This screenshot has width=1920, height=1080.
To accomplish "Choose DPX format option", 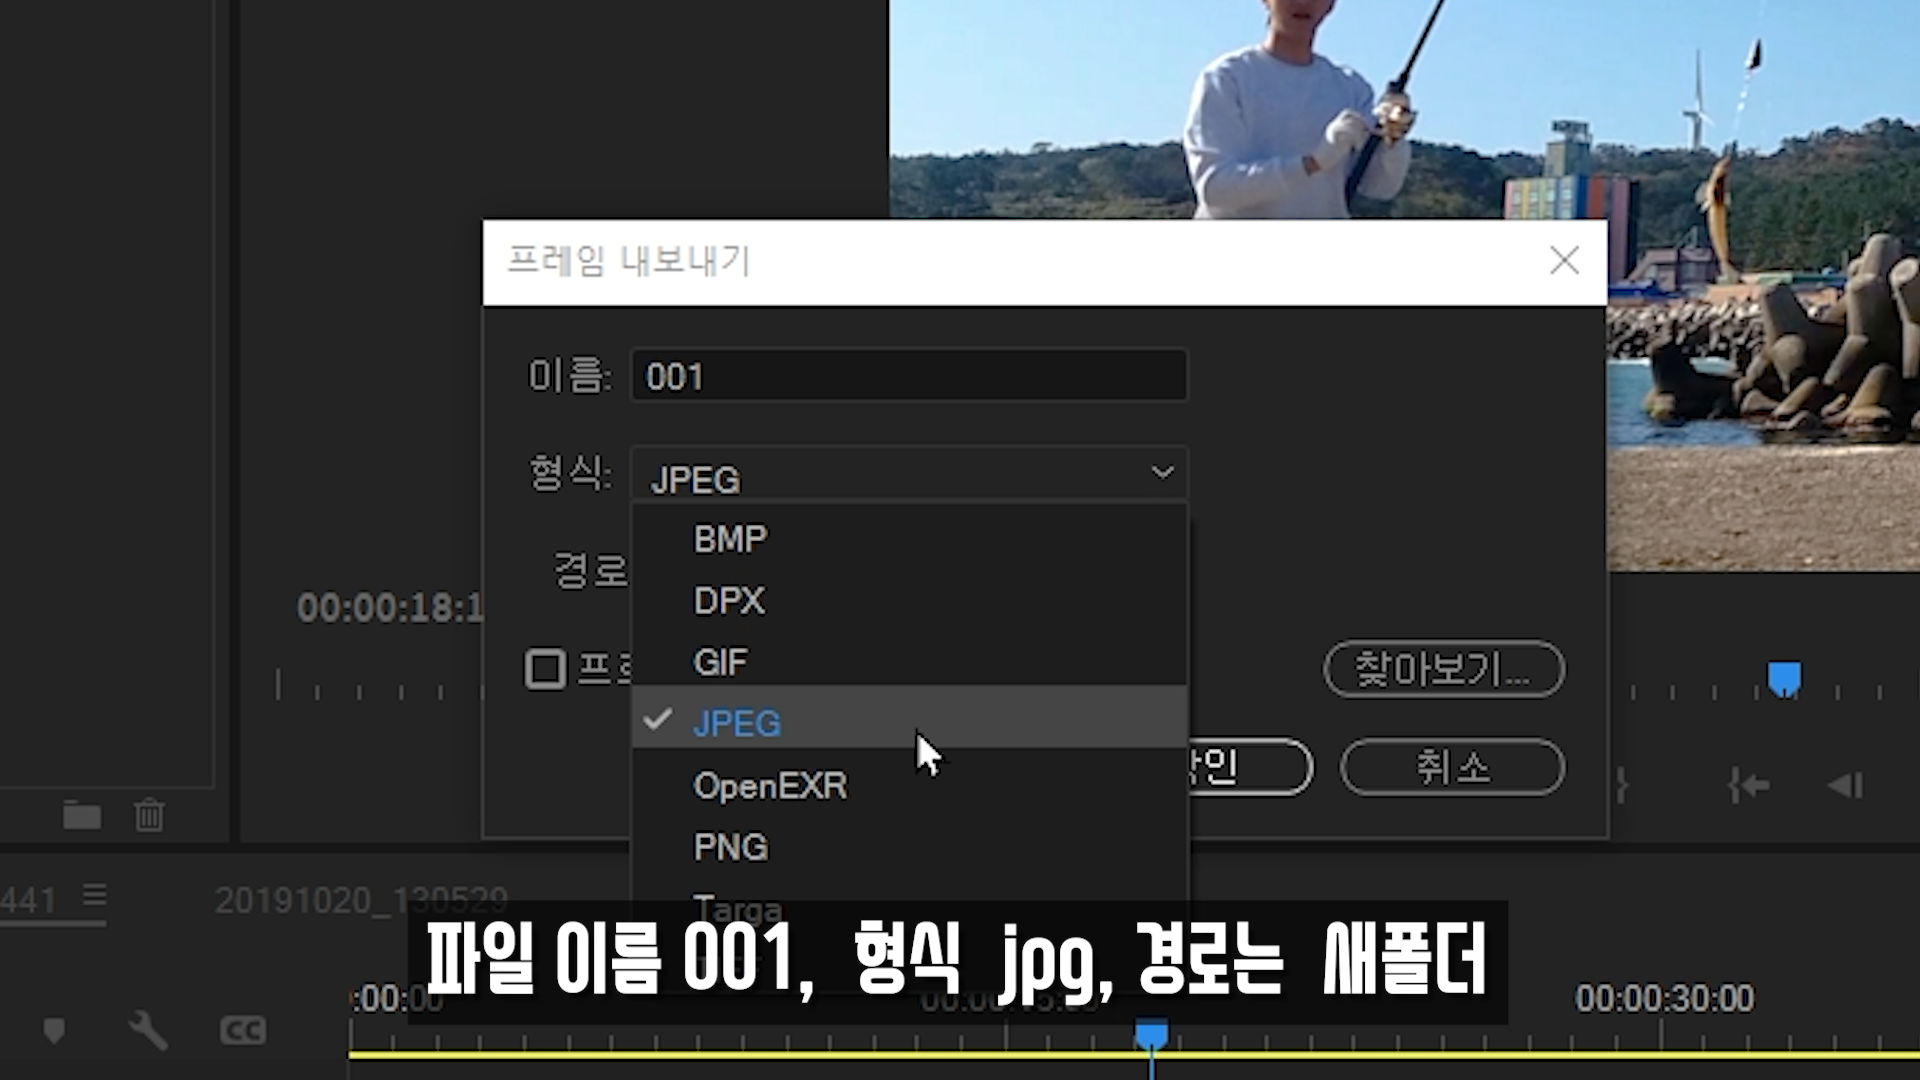I will 729,601.
